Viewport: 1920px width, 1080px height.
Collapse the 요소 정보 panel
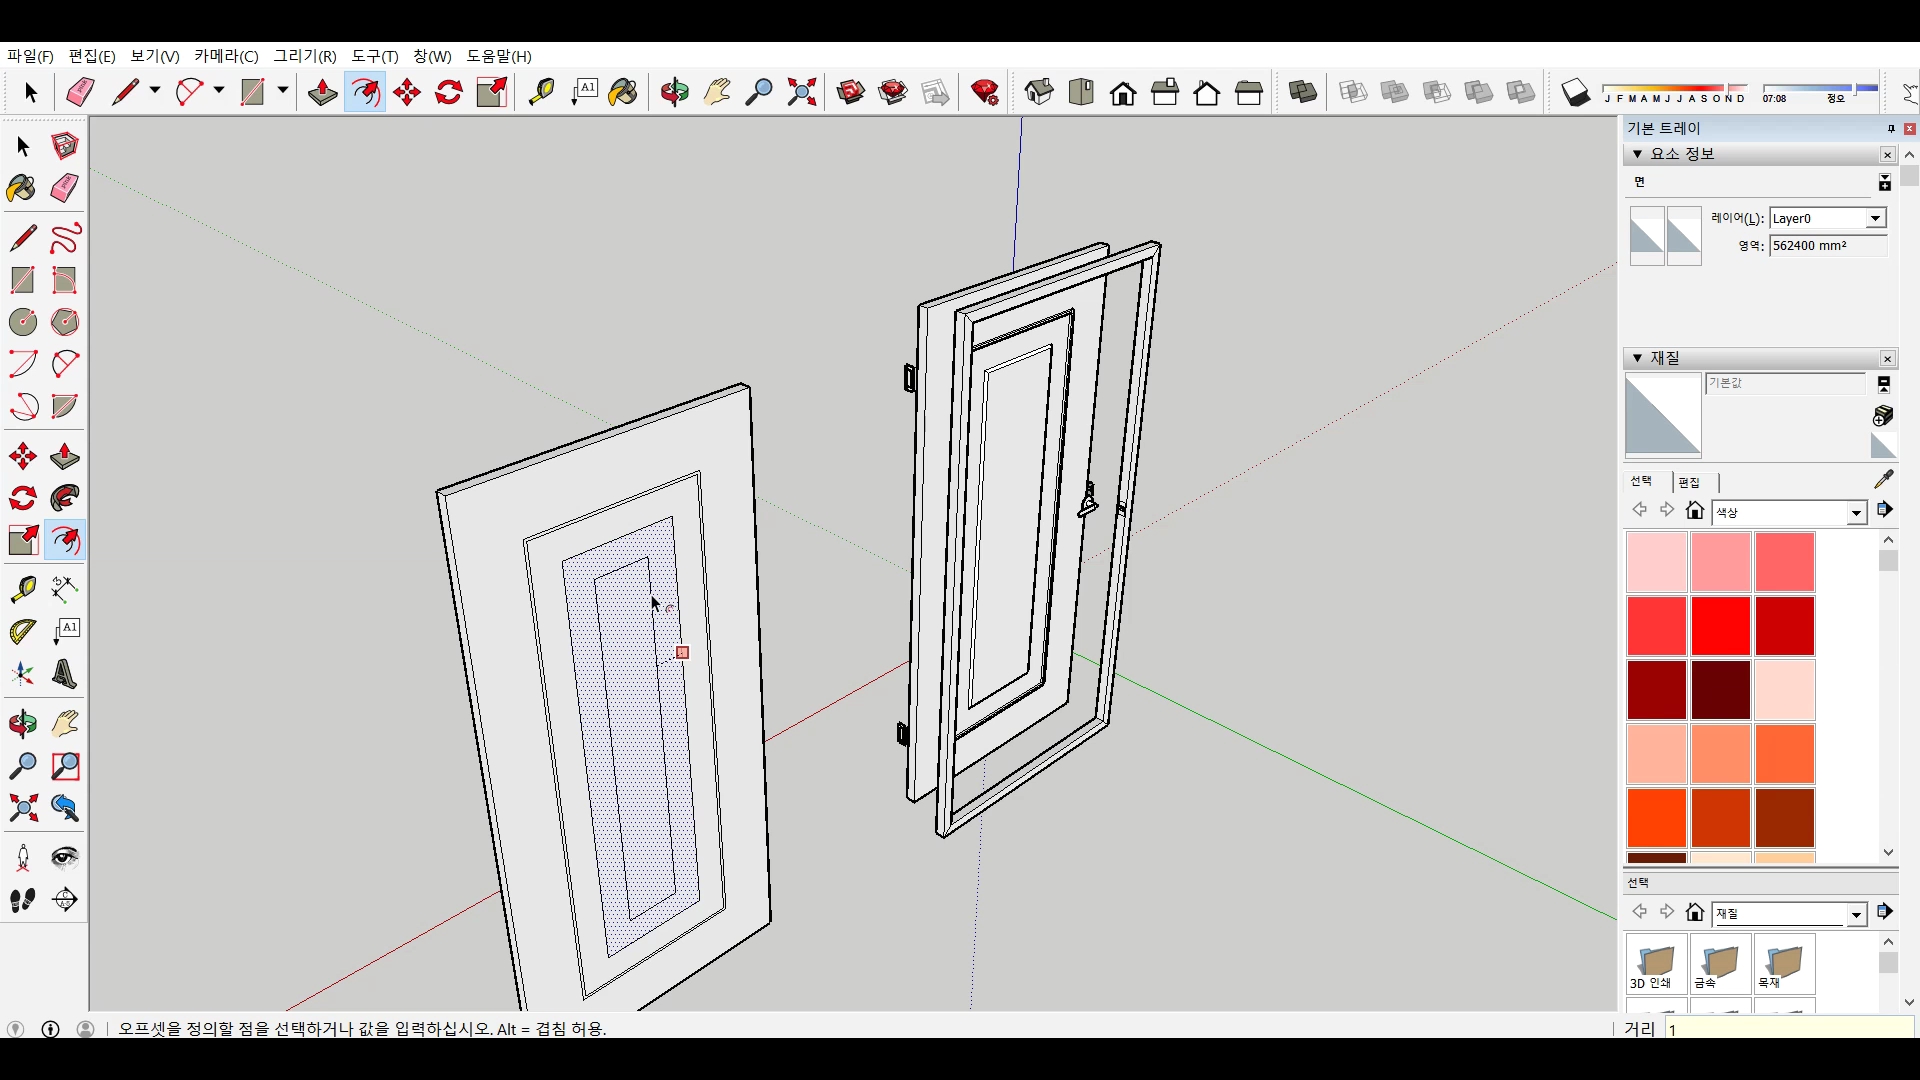click(x=1637, y=154)
